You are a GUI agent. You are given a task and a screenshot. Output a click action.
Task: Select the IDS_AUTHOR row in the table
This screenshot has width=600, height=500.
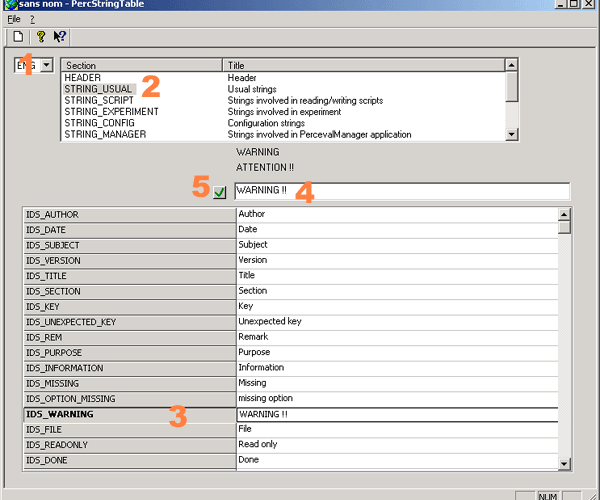[x=128, y=215]
